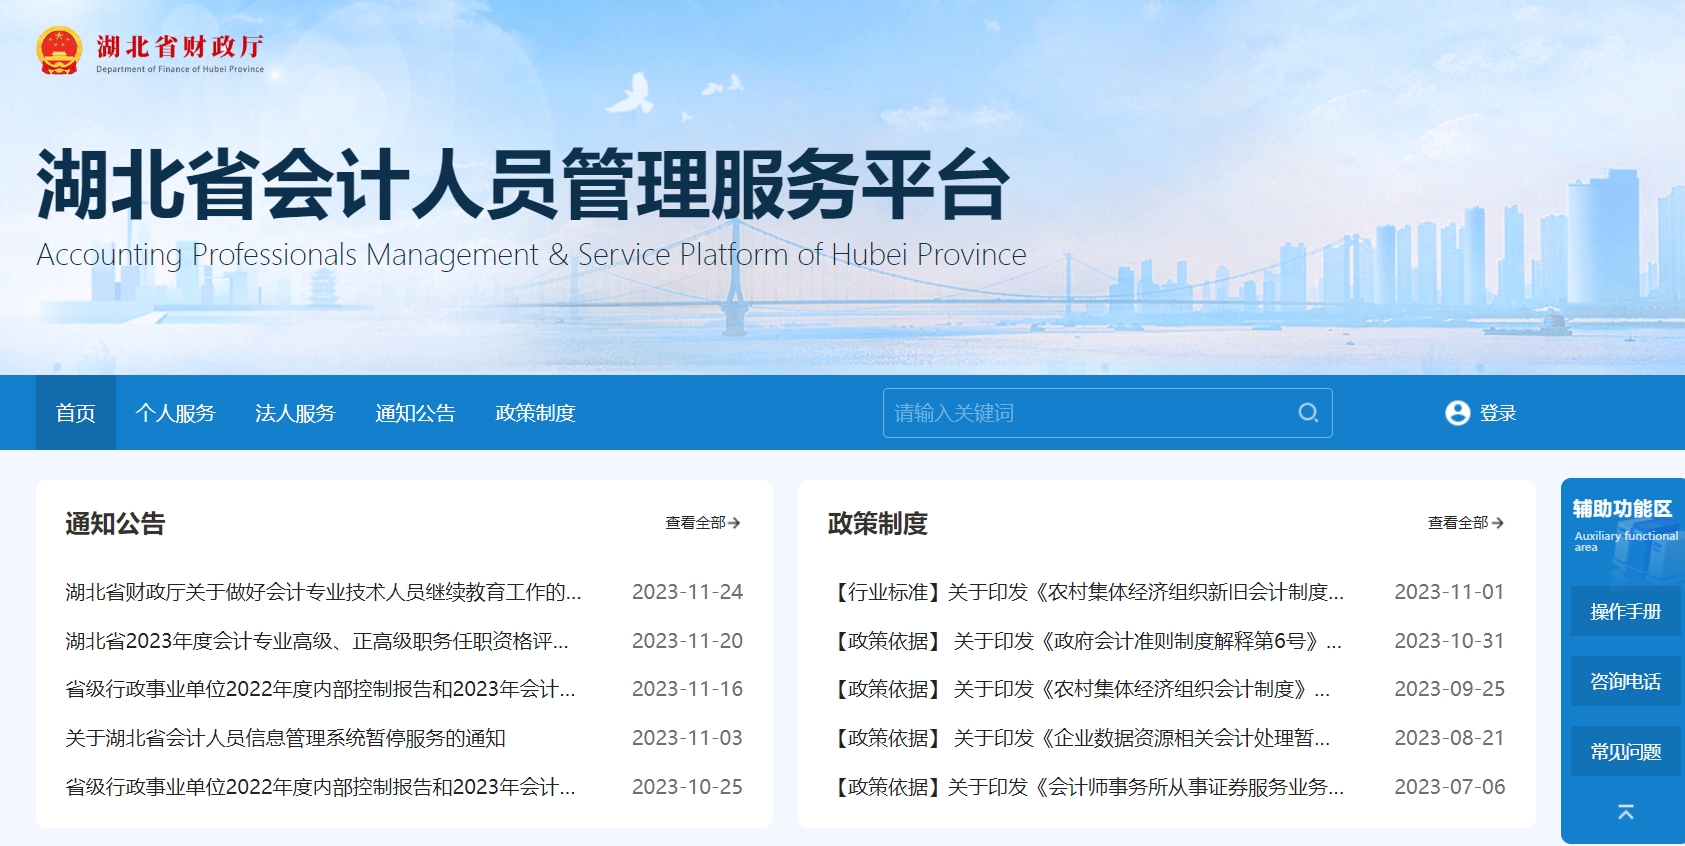Screen dimensions: 1685x846
Task: Click the 咨询电话 button
Action: click(x=1625, y=682)
